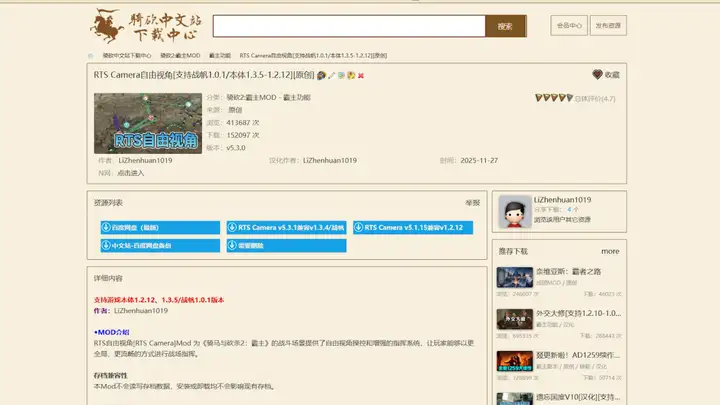Click the download arrow icon on 中文站 backup button

point(106,246)
